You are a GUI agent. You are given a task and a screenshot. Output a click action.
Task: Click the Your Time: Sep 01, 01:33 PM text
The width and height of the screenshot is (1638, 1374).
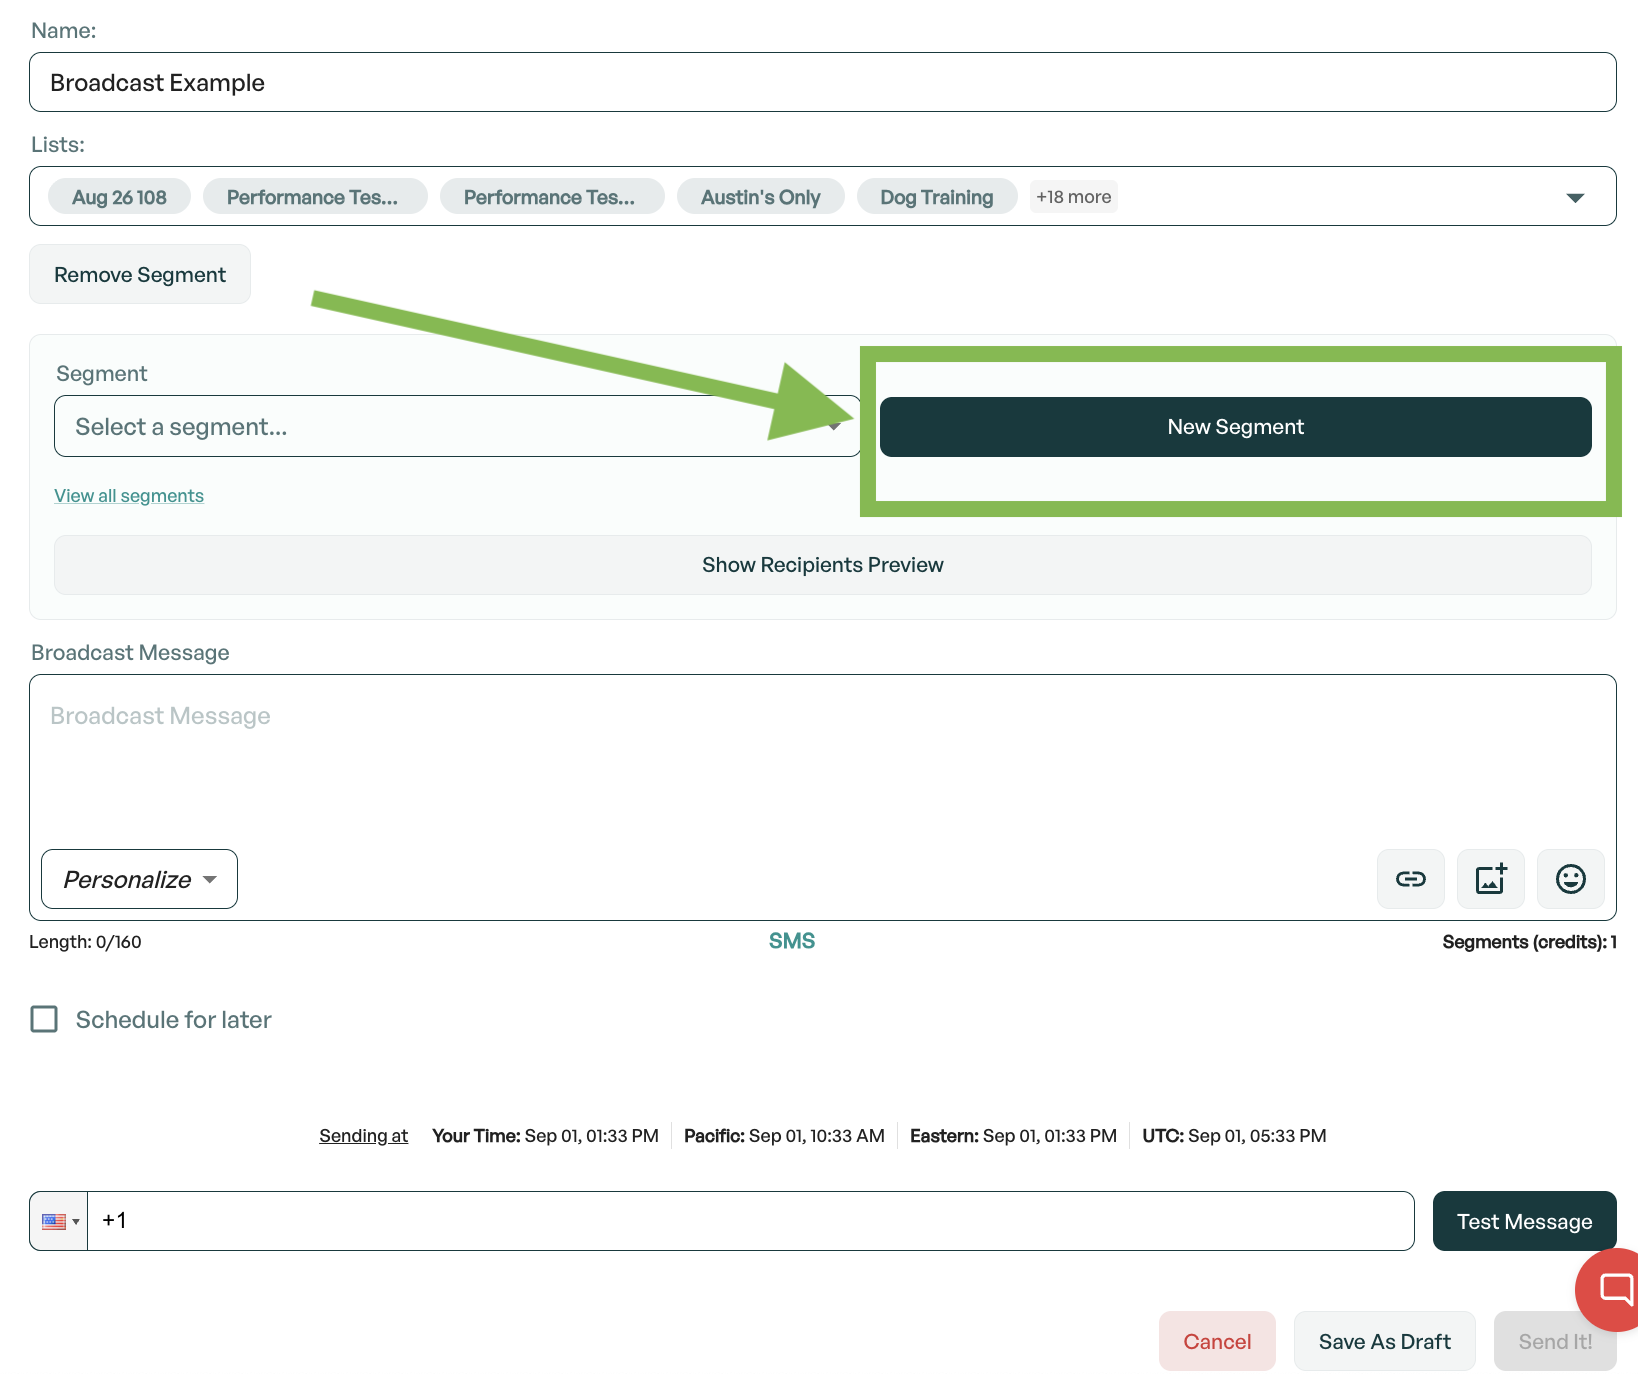(x=545, y=1136)
